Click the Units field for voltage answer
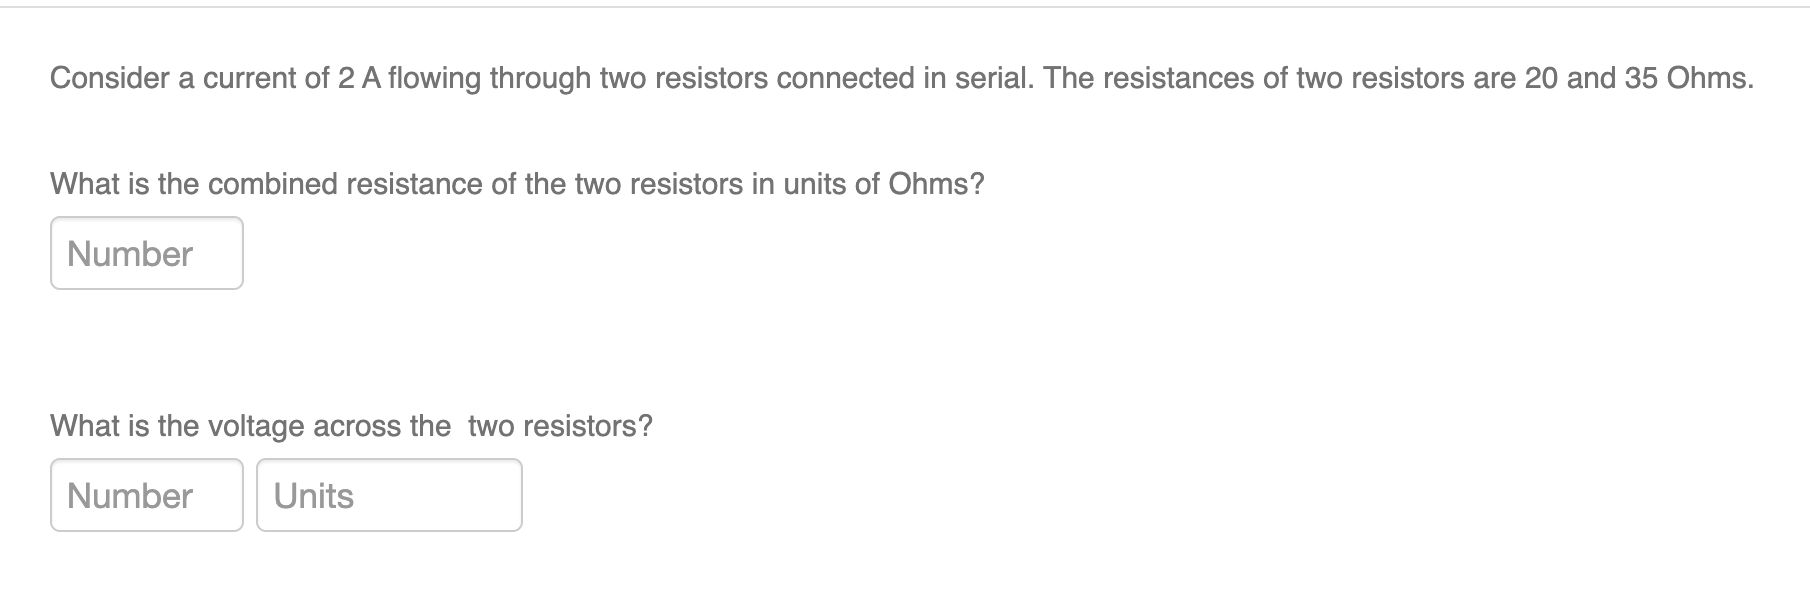Image resolution: width=1810 pixels, height=616 pixels. pyautogui.click(x=389, y=494)
